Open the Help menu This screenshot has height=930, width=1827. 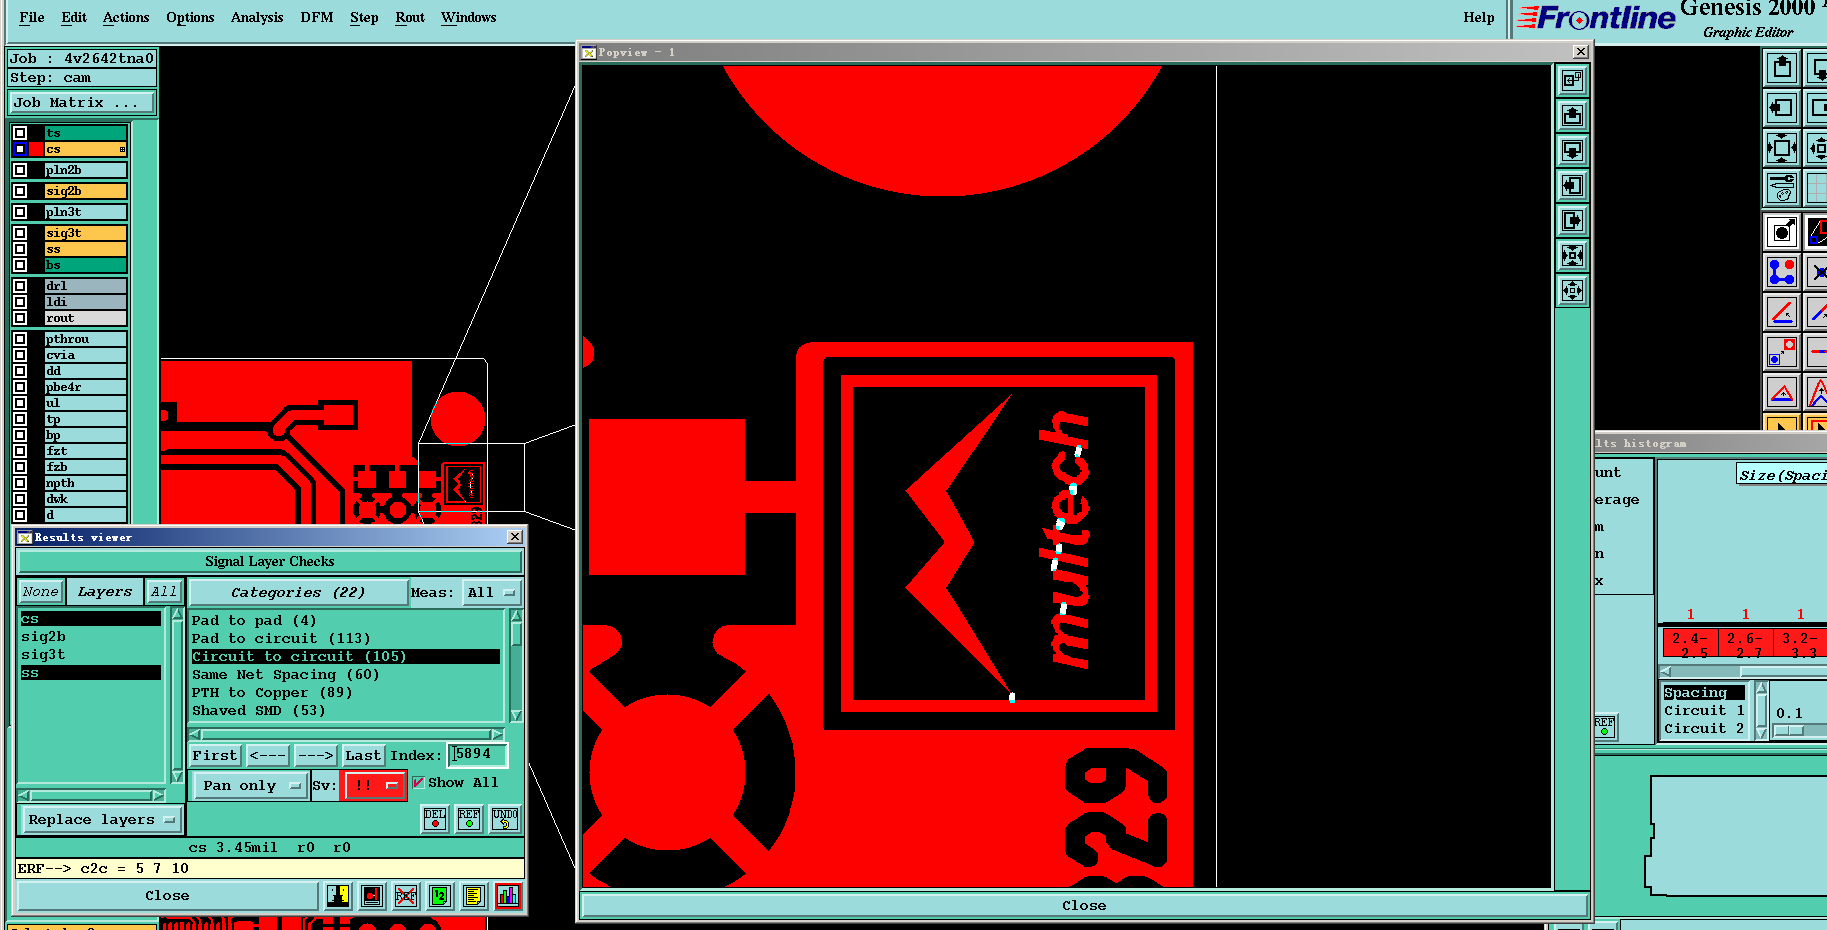pos(1479,17)
